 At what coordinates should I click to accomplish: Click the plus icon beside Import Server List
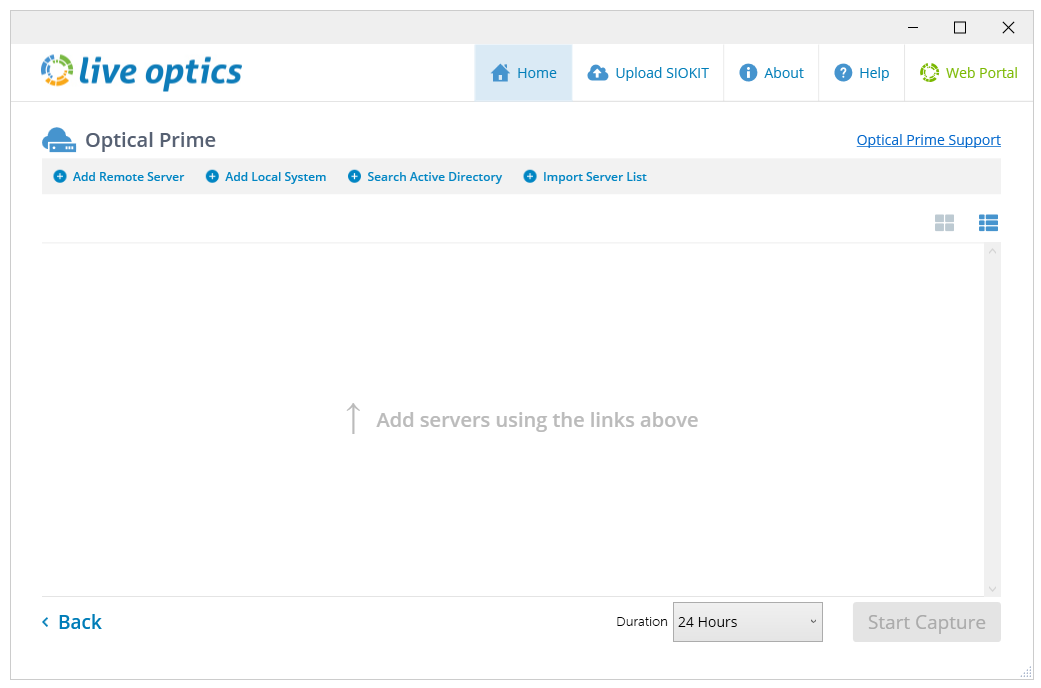[529, 176]
